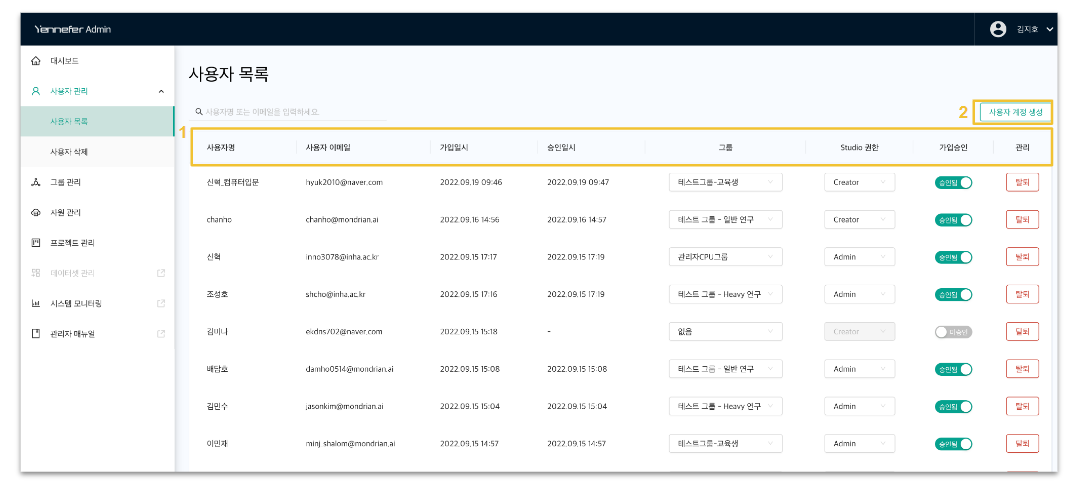Click external link icon beside 관리자 매뉴얼
Viewport: 1074px width, 493px height.
click(x=160, y=333)
